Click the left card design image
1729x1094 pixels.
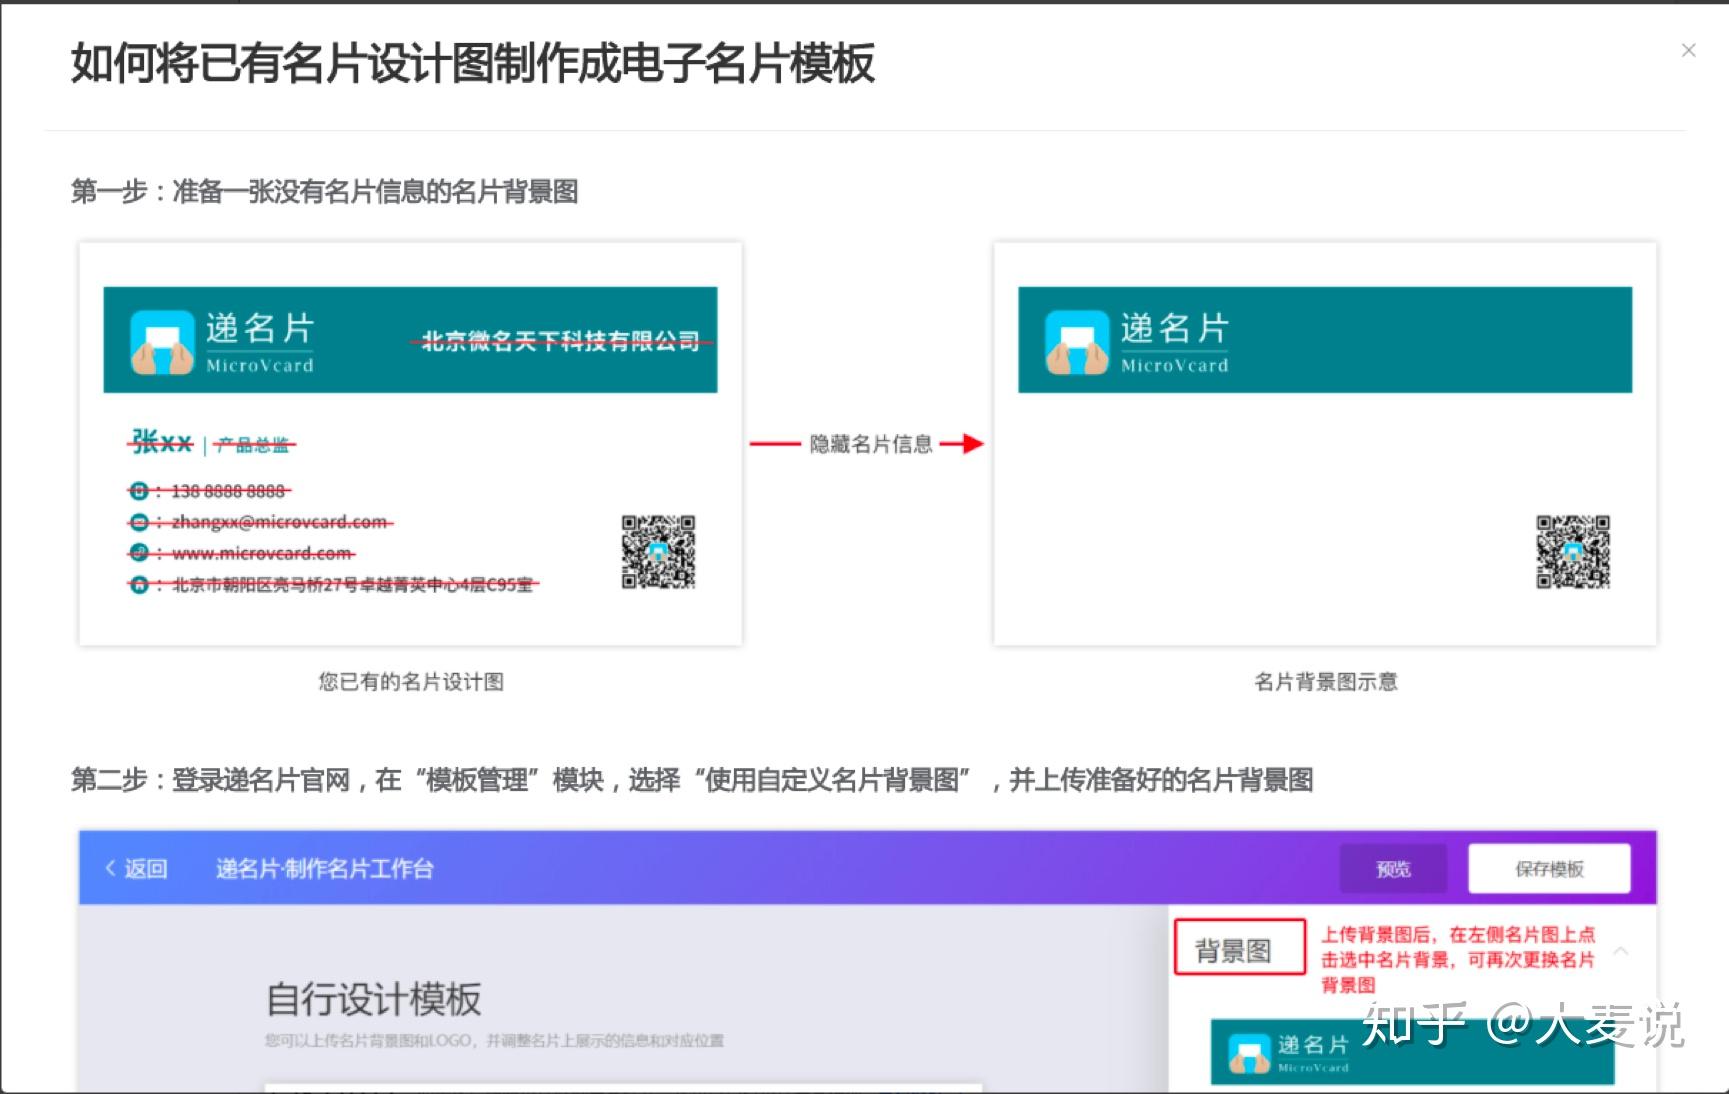410,443
